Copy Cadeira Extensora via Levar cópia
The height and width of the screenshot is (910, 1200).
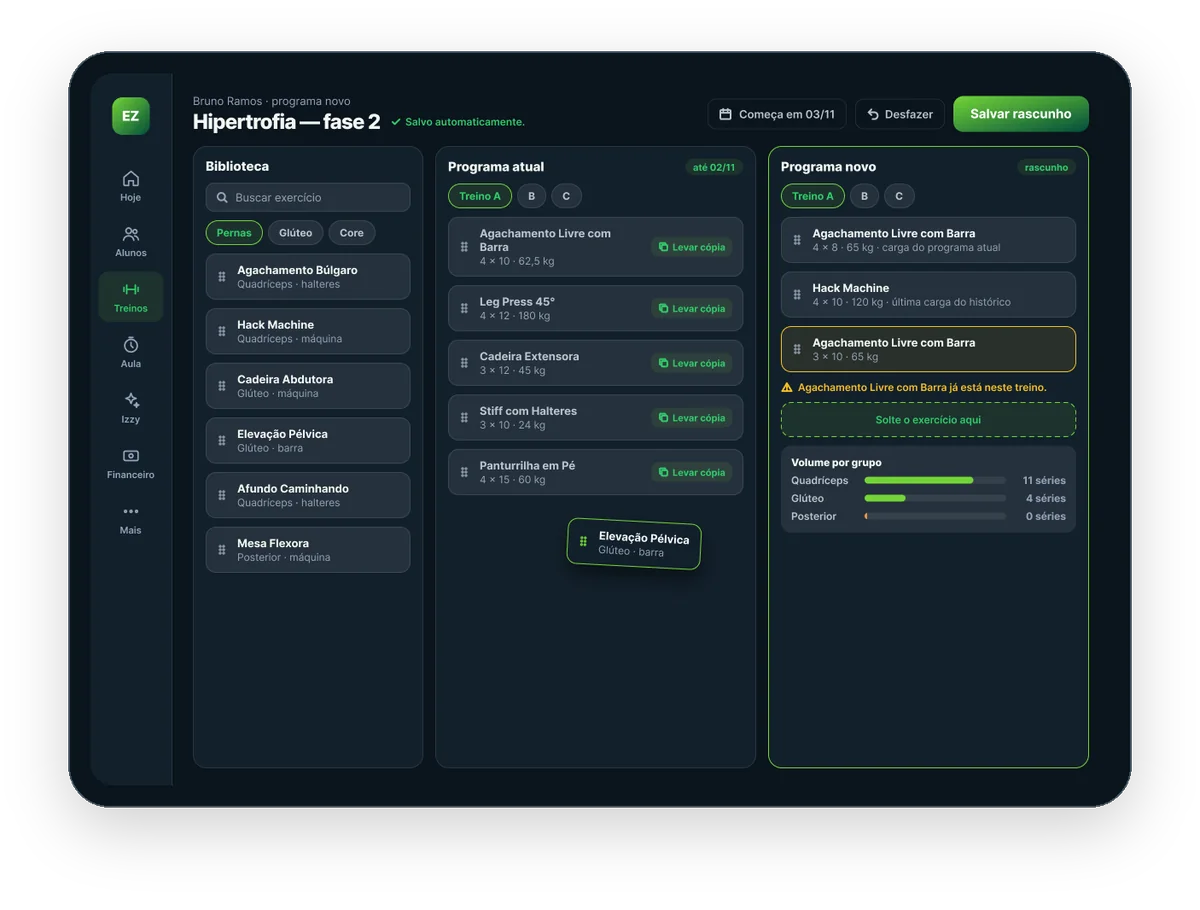point(692,363)
